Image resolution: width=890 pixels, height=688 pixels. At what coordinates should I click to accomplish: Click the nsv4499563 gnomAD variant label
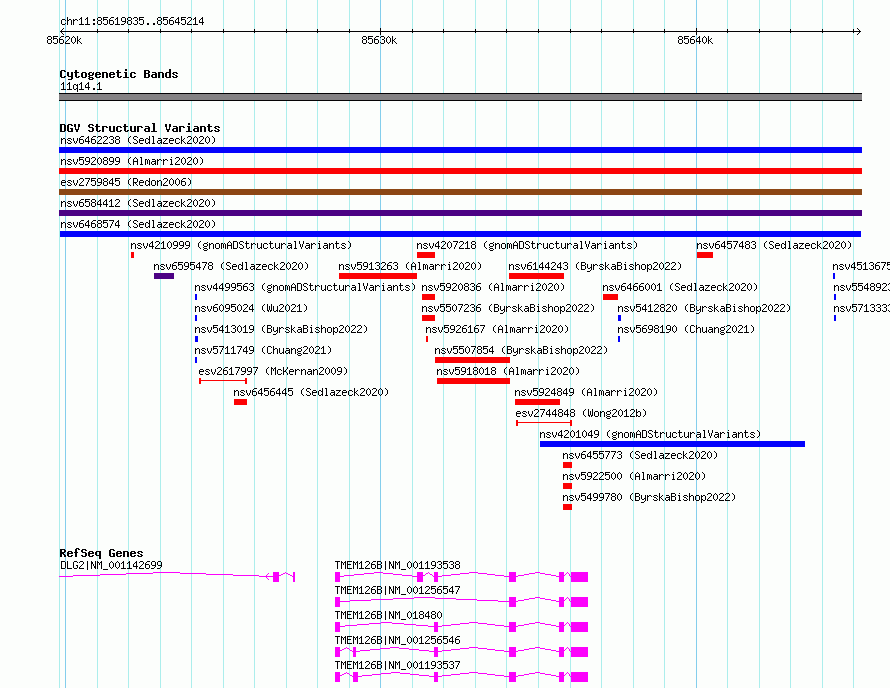click(305, 287)
